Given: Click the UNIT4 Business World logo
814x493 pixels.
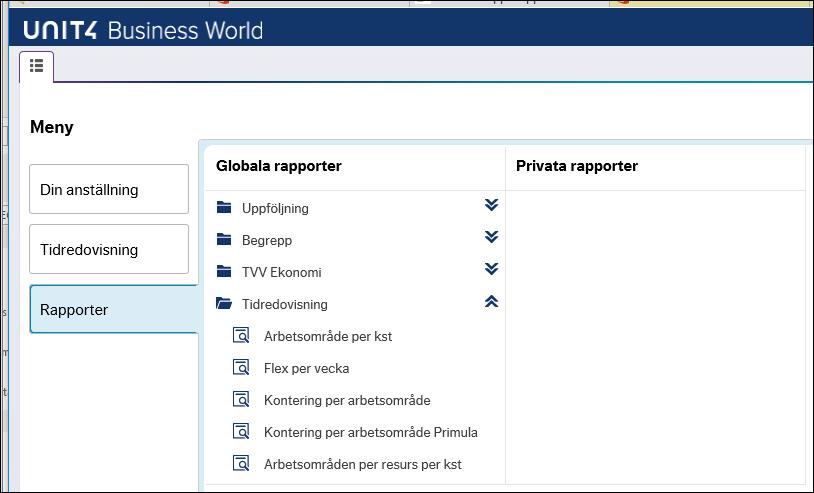Looking at the screenshot, I should coord(143,30).
